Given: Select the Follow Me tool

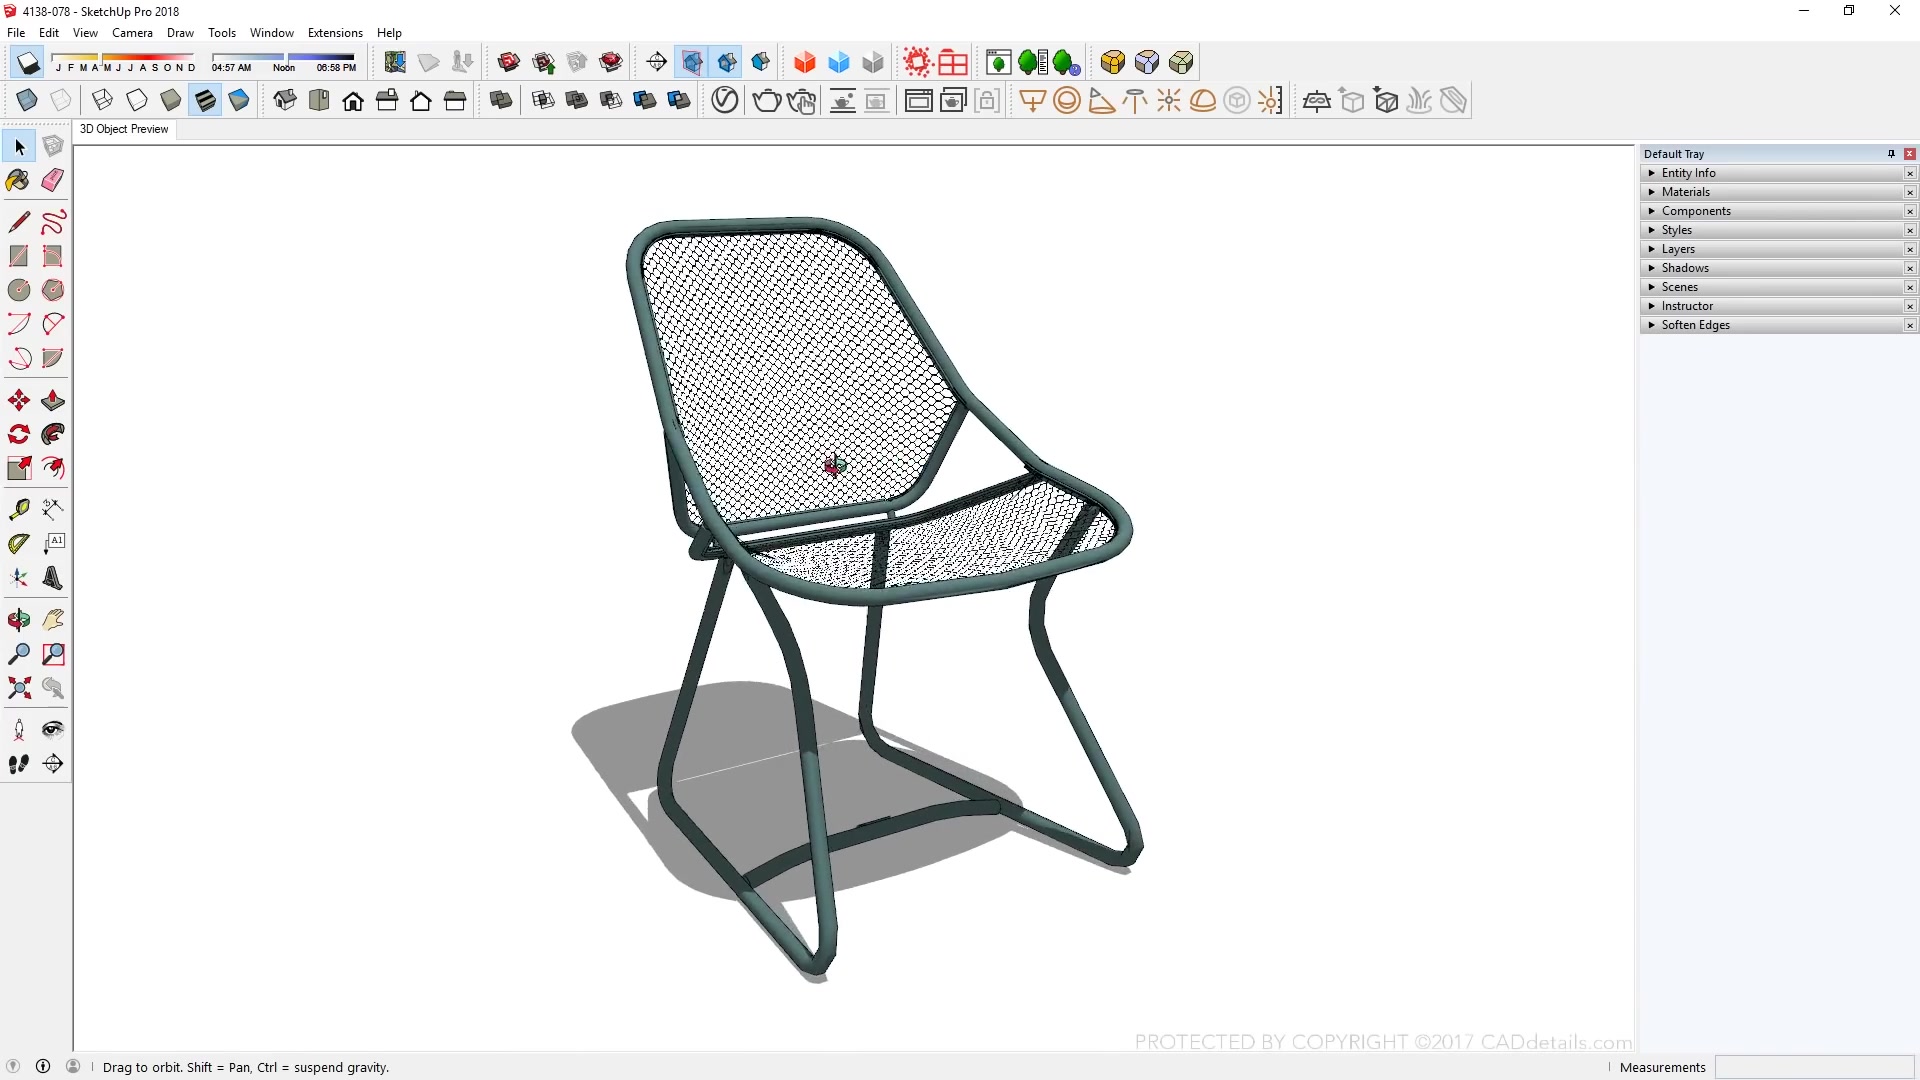Looking at the screenshot, I should point(53,434).
